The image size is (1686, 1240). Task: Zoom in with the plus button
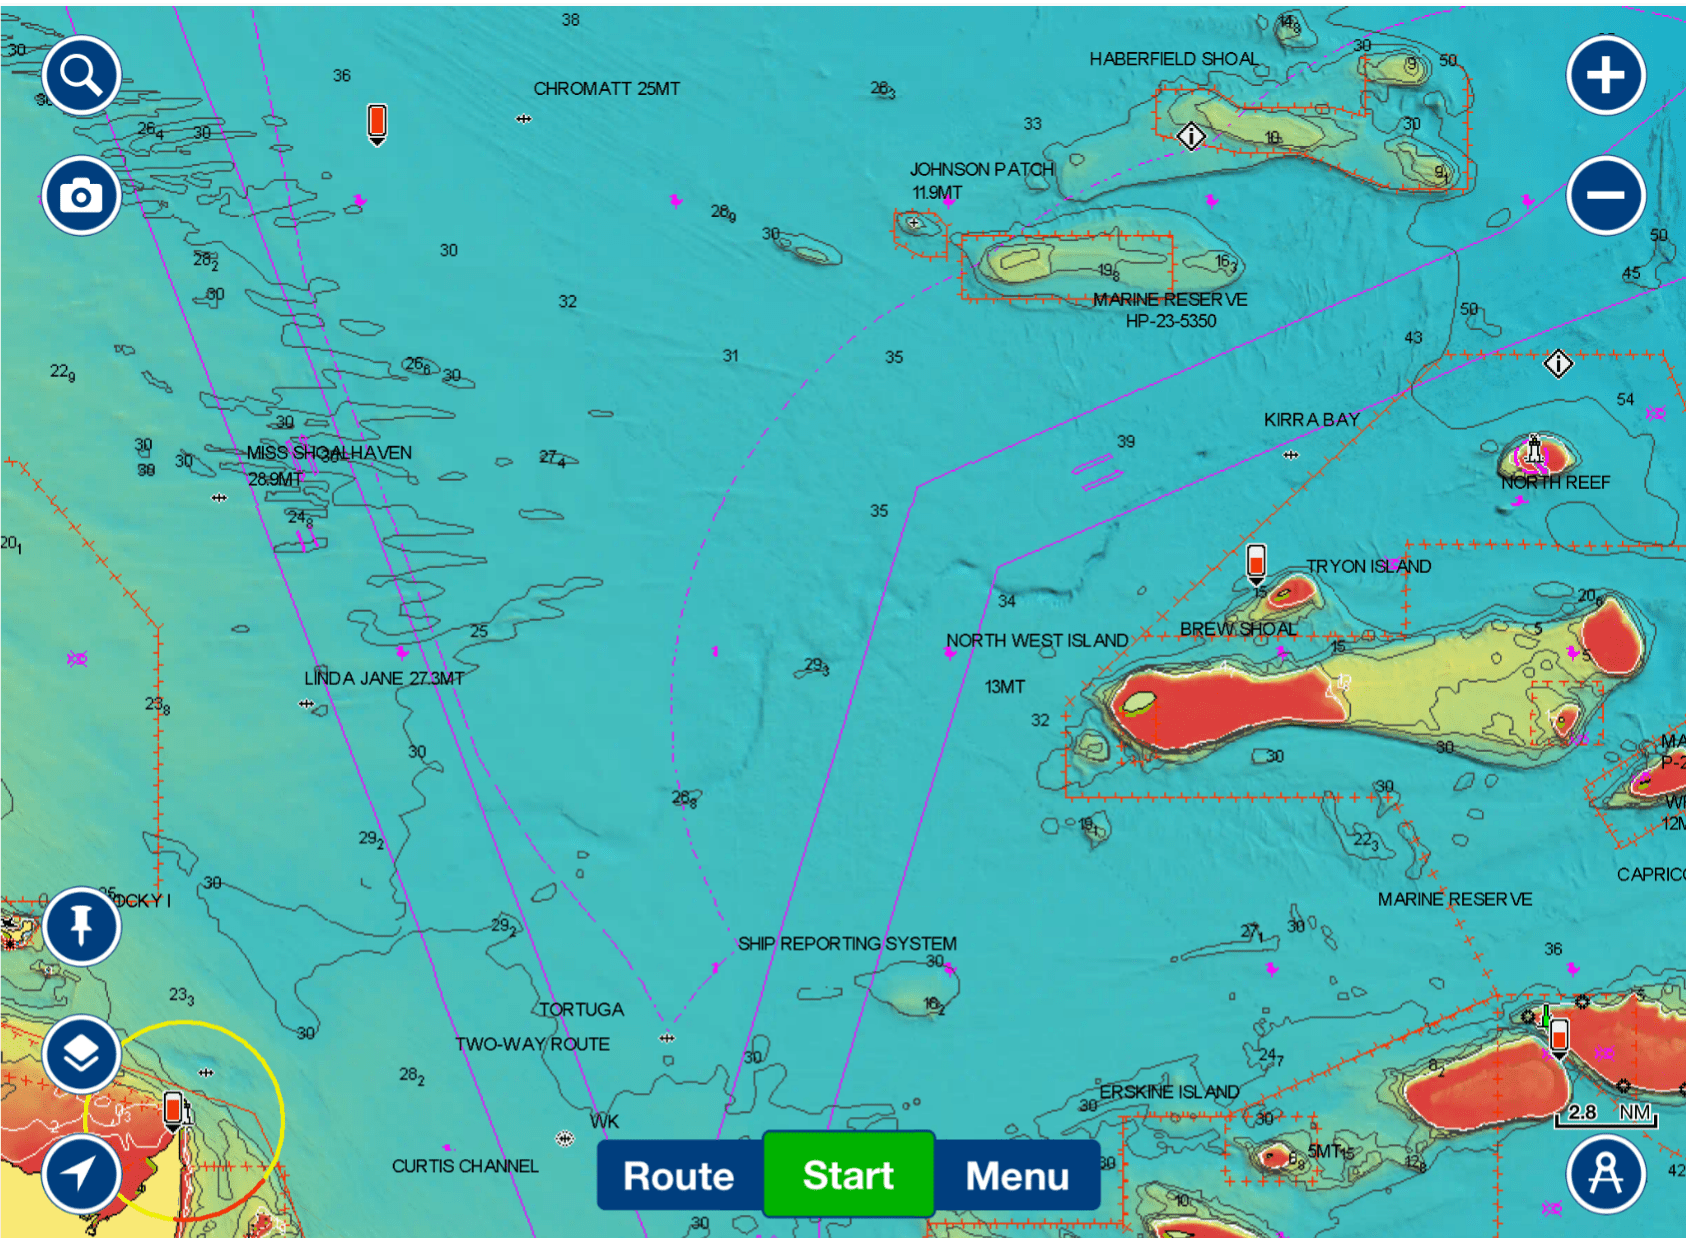pyautogui.click(x=1606, y=76)
